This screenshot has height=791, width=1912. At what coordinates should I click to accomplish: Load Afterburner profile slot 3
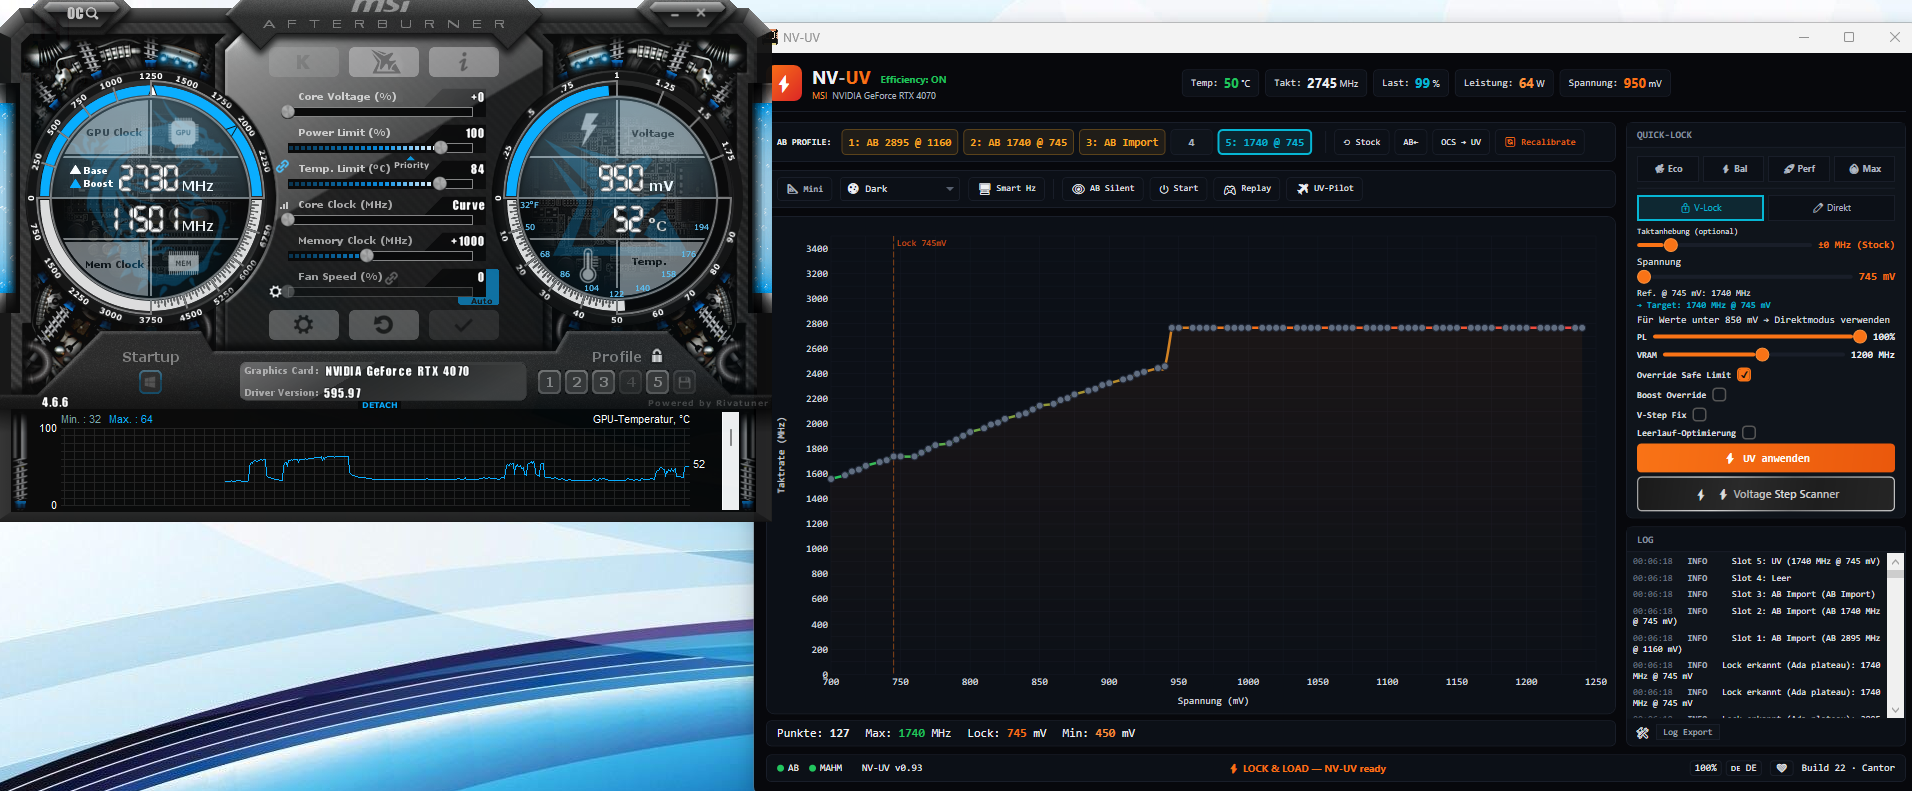(x=603, y=381)
